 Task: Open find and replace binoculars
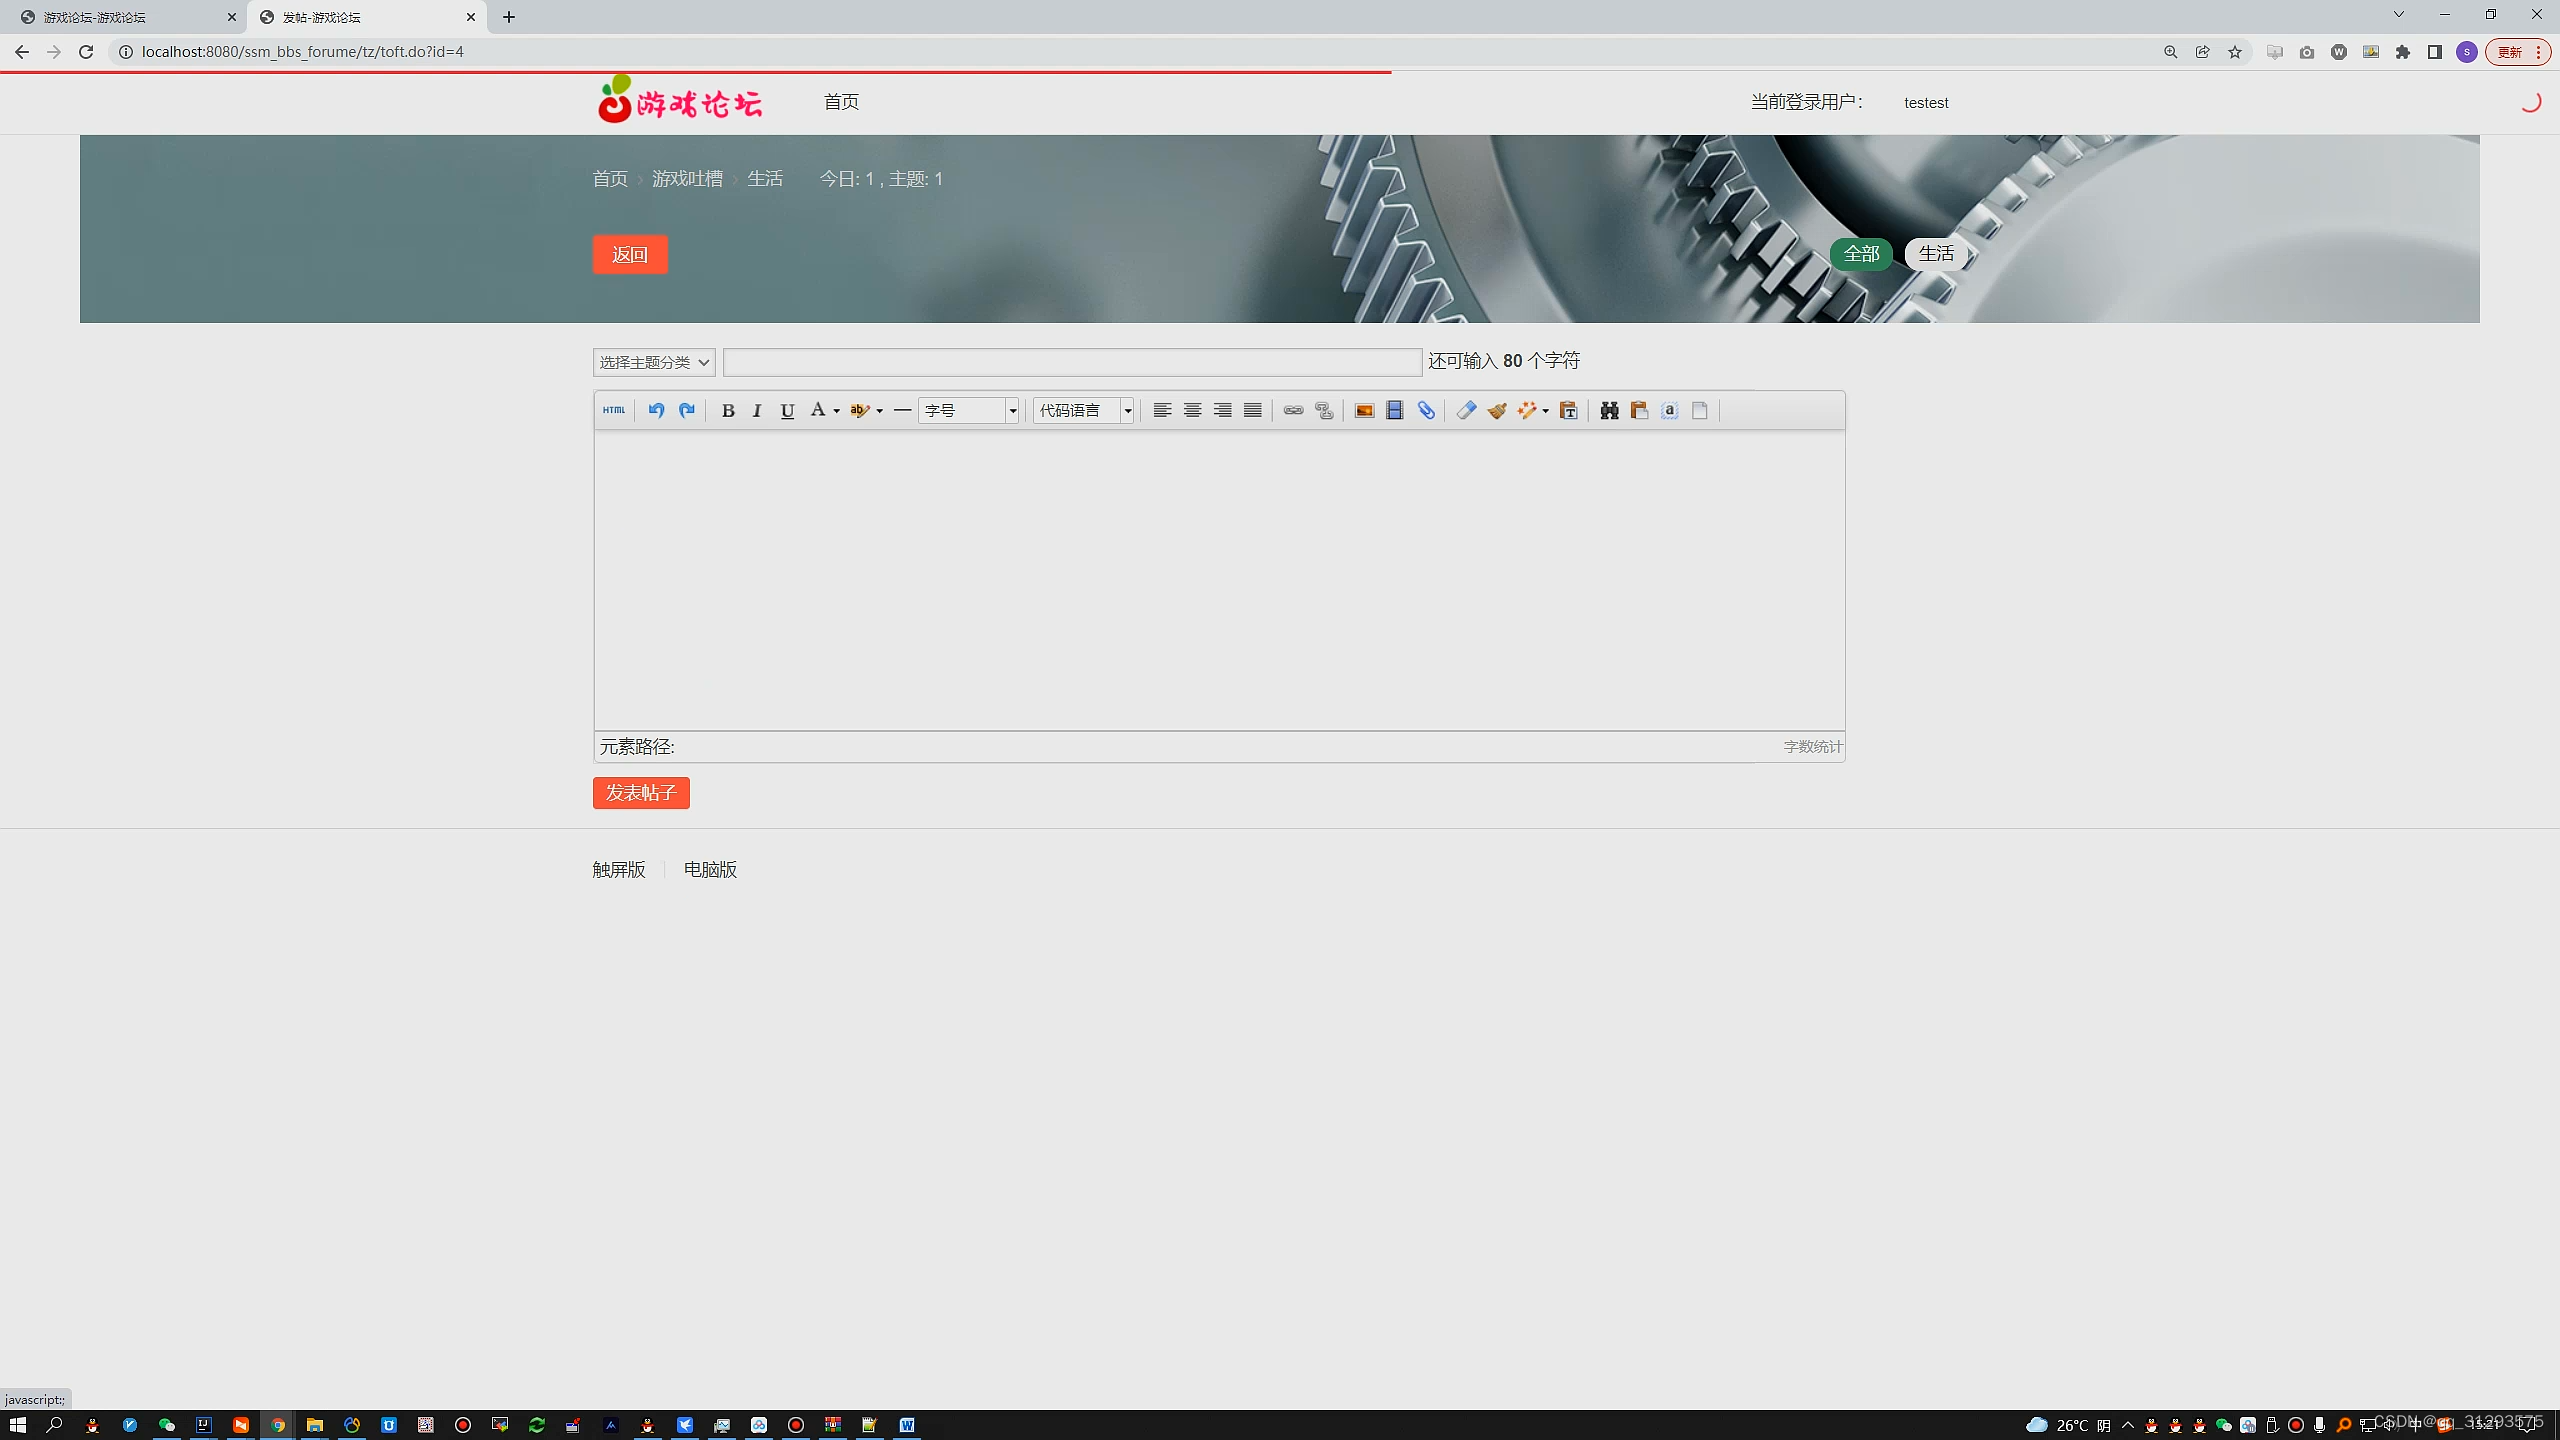(x=1609, y=410)
